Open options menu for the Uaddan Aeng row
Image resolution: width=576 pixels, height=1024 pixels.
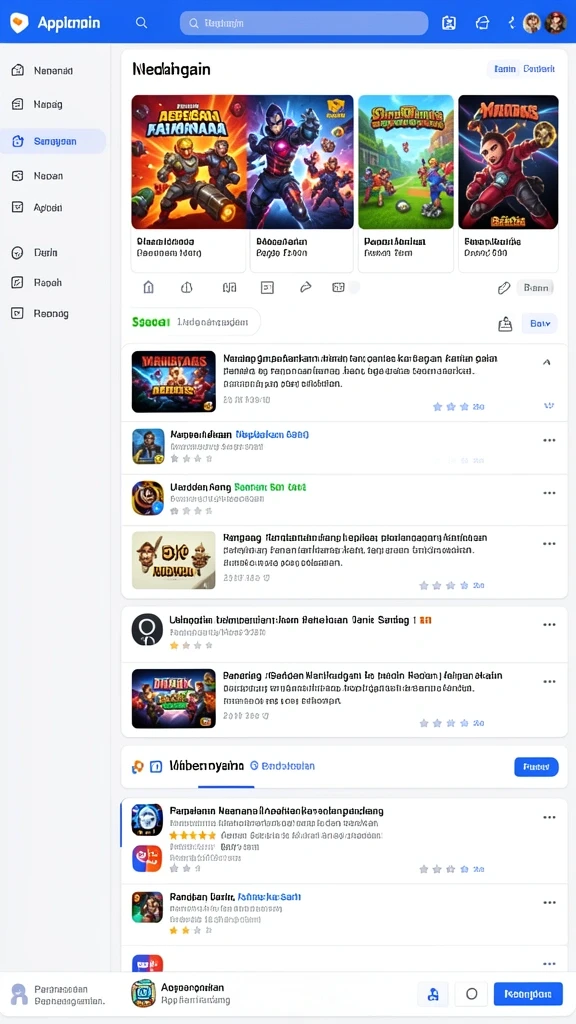(549, 492)
